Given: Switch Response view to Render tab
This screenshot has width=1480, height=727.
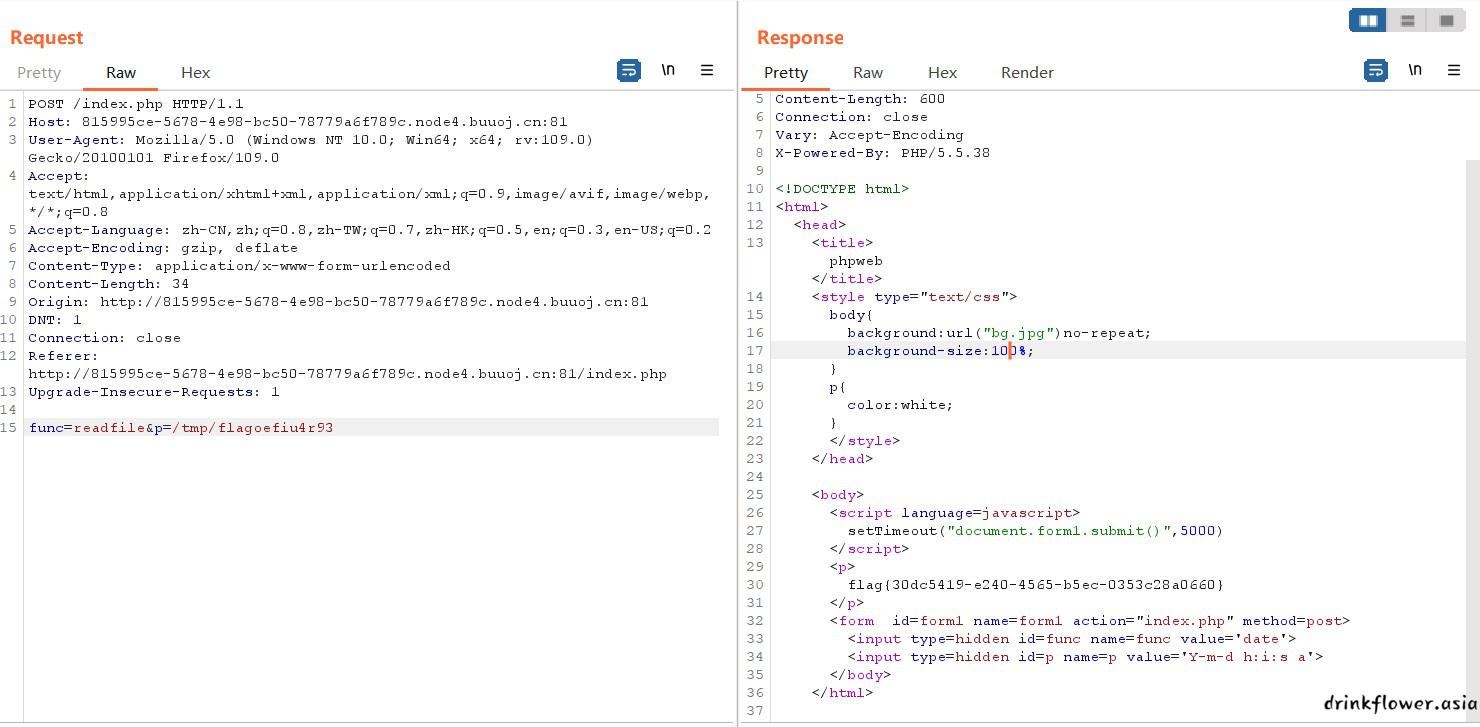Looking at the screenshot, I should click(x=1027, y=73).
